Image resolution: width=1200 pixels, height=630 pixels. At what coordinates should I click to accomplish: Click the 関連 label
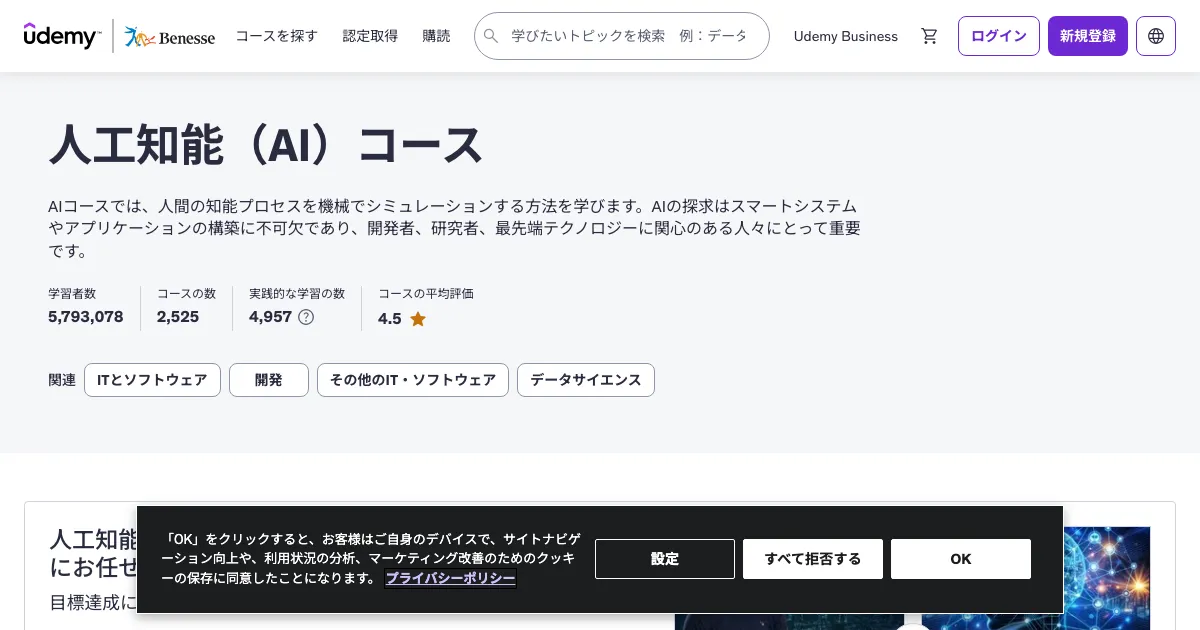(x=62, y=380)
